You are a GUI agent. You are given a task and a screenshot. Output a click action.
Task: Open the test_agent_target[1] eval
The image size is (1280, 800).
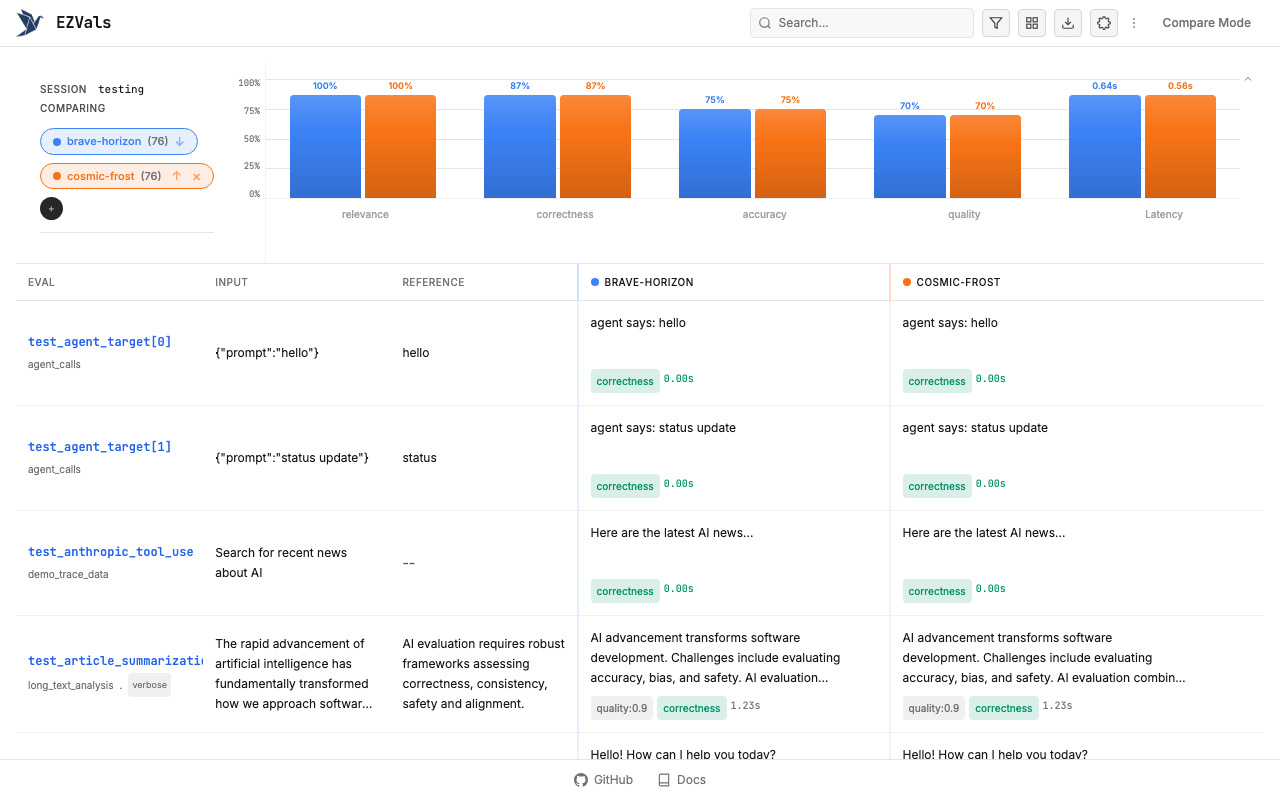point(100,447)
